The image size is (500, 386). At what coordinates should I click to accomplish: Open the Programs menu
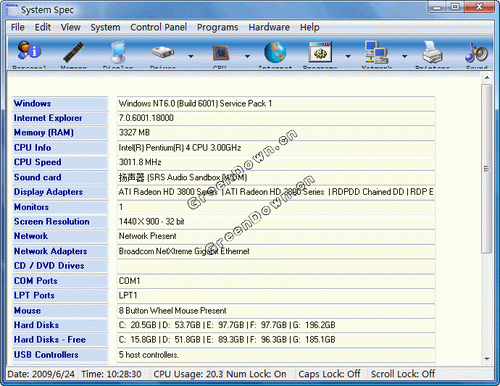pos(218,27)
